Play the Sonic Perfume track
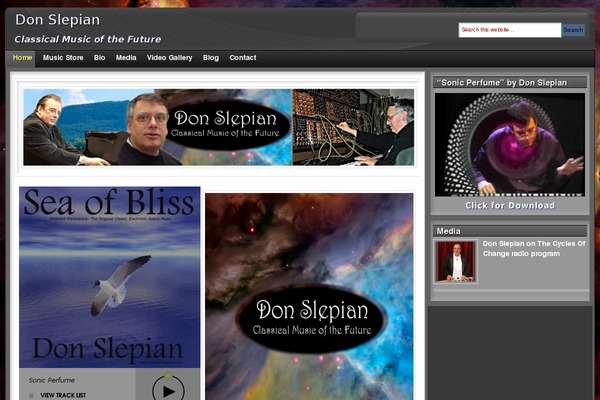Viewport: 600px width, 400px height. point(168,390)
